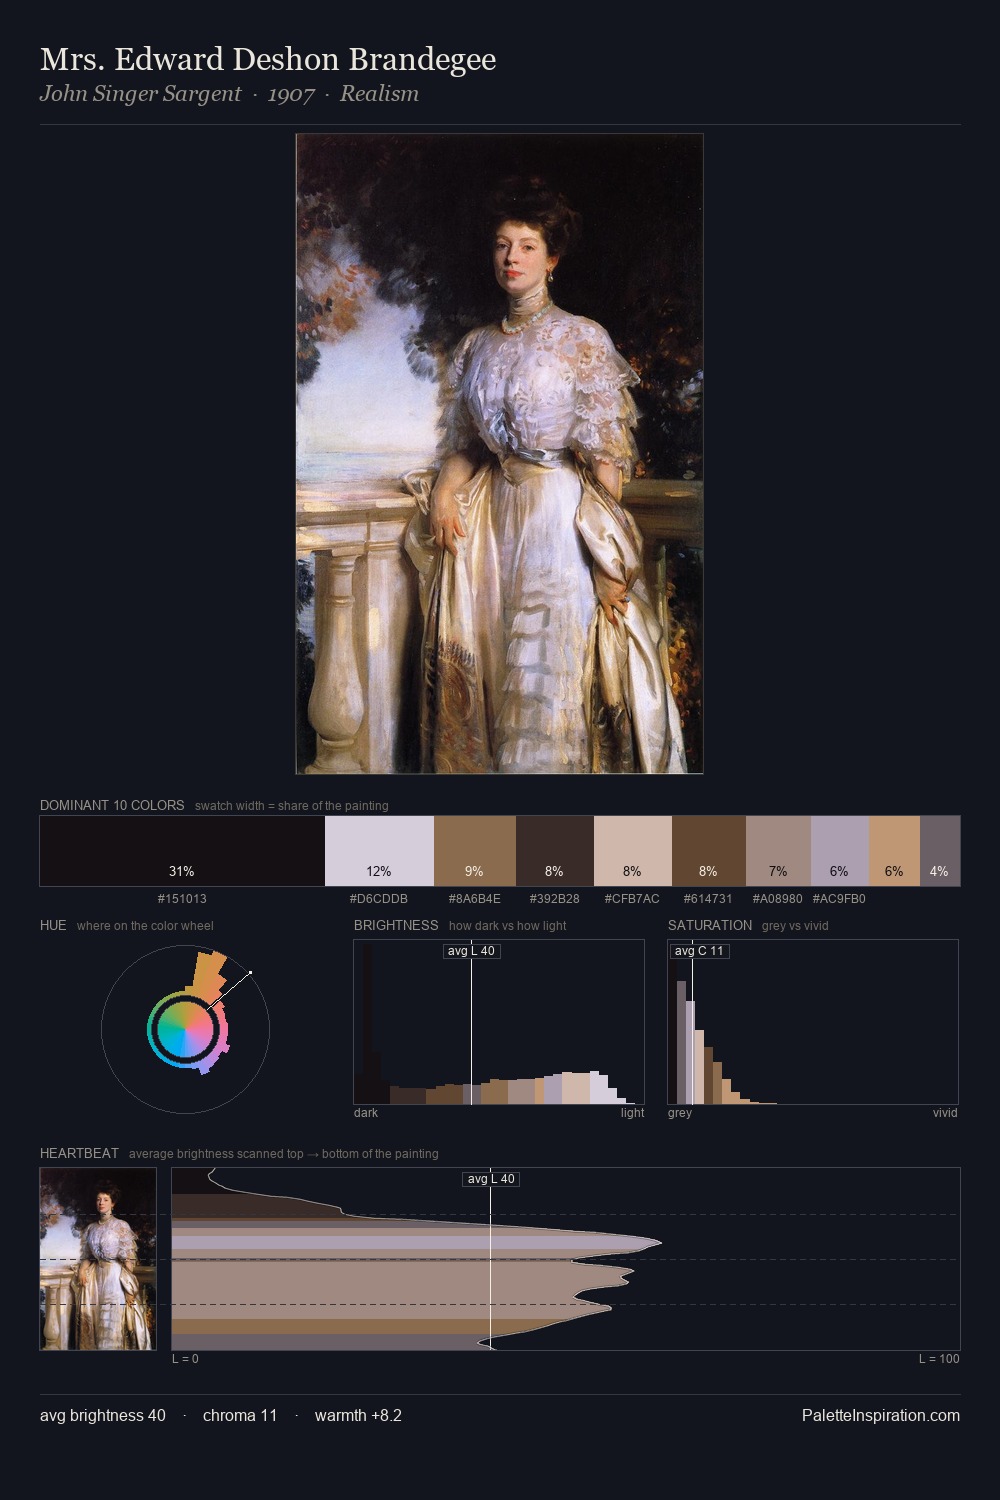Select the brown swatch above #614731

click(x=709, y=851)
